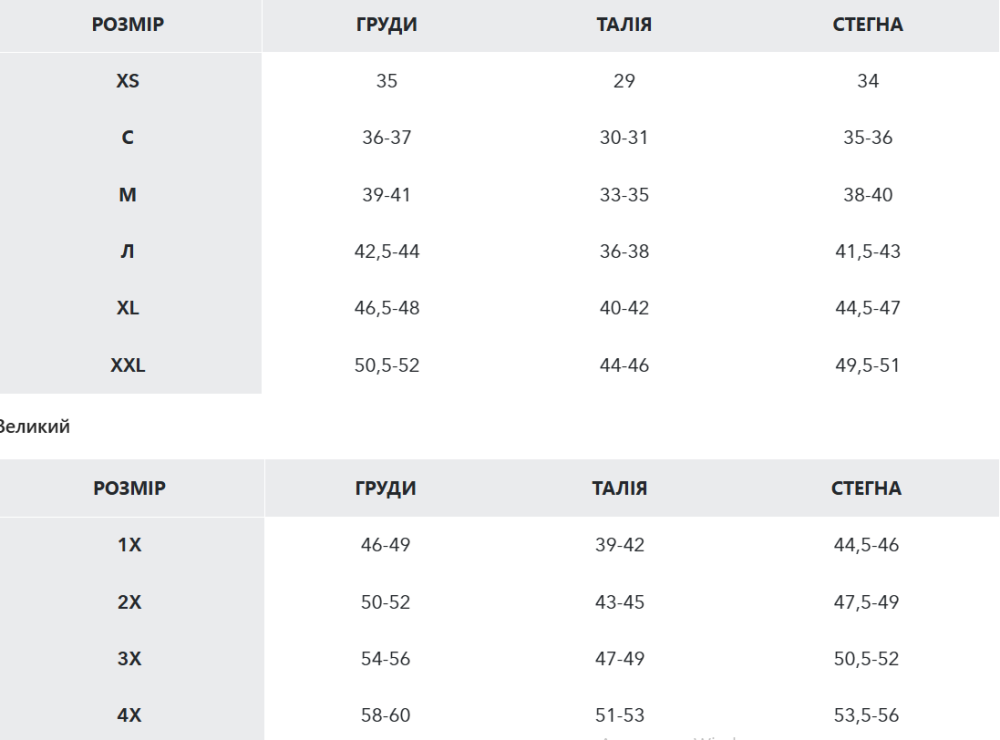Click the 4X size row label
The height and width of the screenshot is (740, 1000).
pos(129,715)
